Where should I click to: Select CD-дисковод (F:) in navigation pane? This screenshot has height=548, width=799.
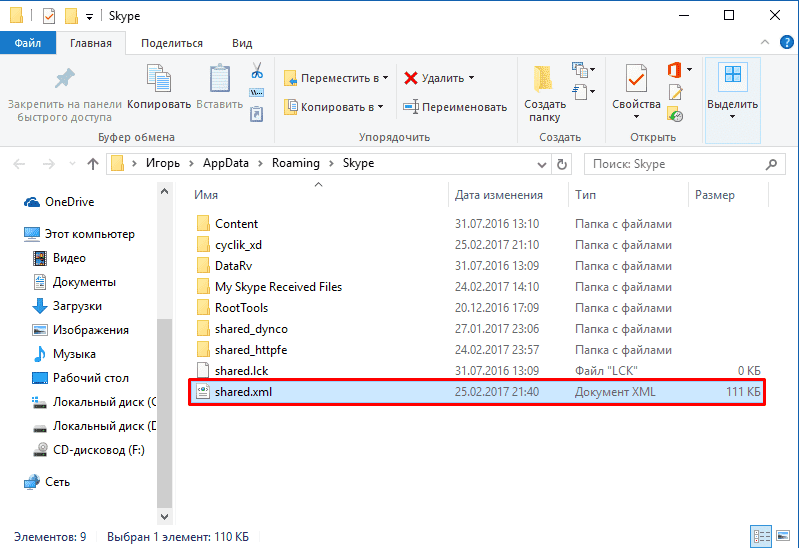(x=89, y=450)
